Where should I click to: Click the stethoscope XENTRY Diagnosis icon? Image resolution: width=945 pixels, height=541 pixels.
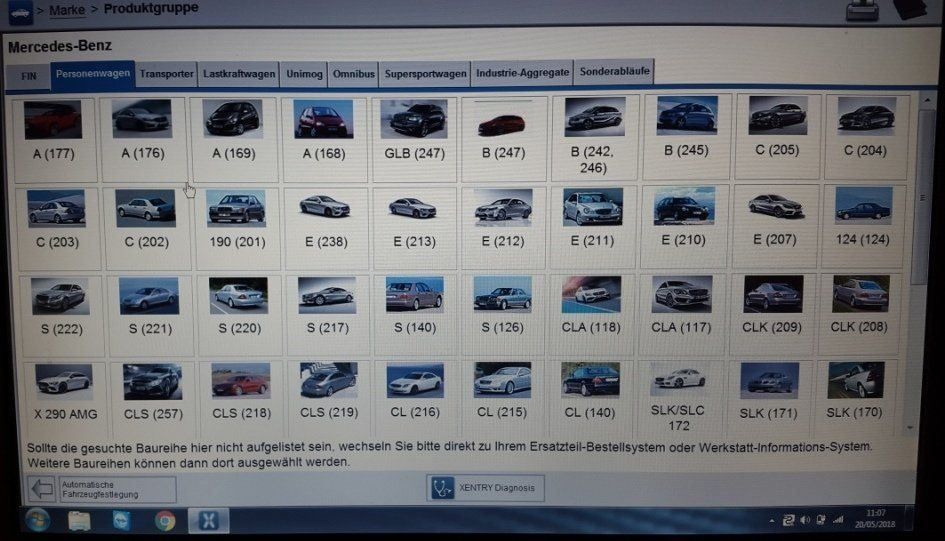point(442,489)
